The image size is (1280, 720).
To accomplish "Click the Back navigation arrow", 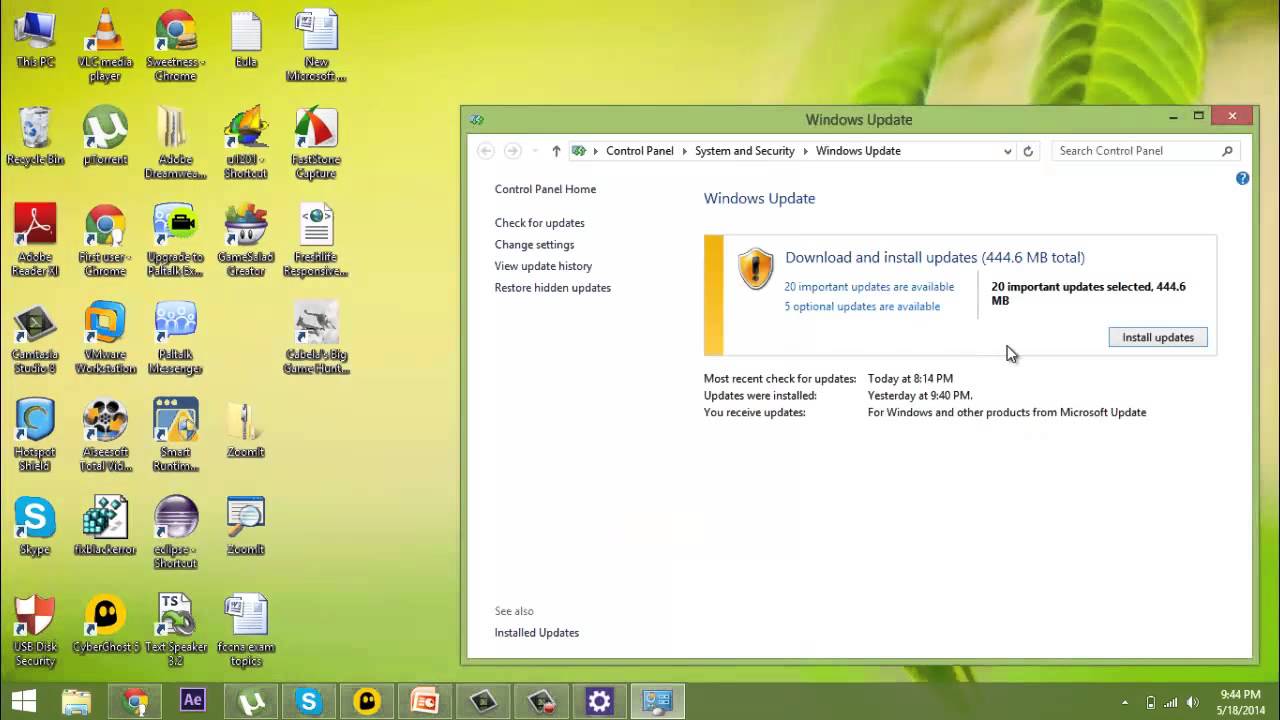I will pos(486,151).
